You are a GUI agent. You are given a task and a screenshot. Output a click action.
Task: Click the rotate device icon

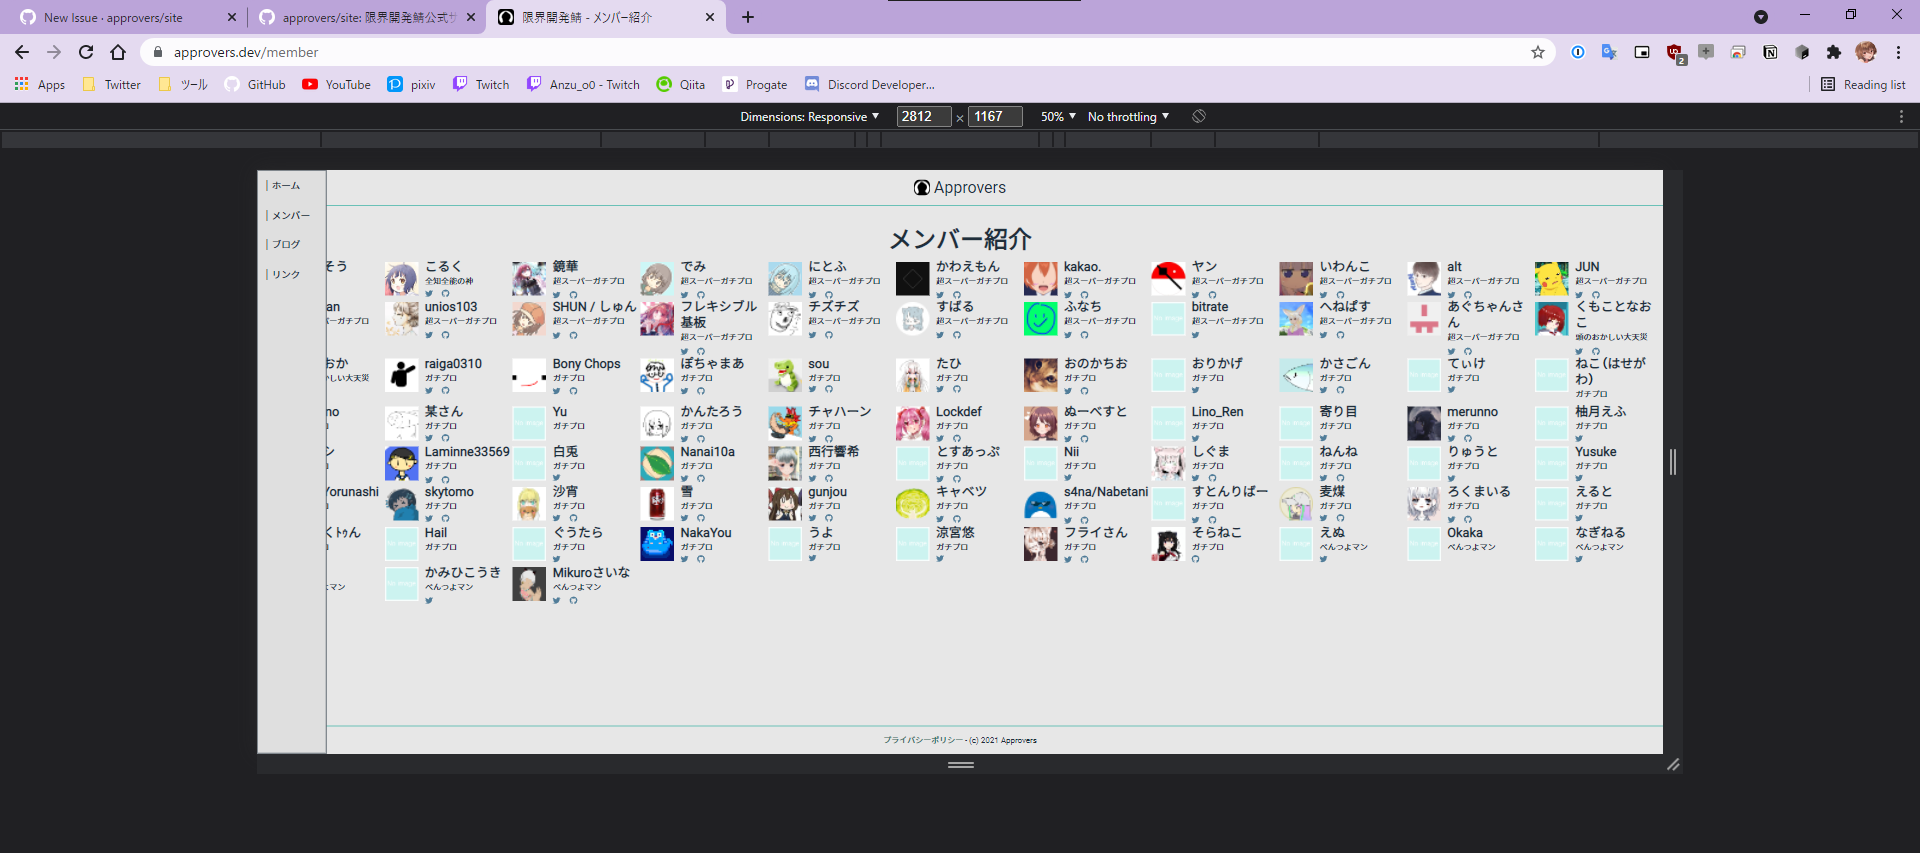pos(1199,116)
